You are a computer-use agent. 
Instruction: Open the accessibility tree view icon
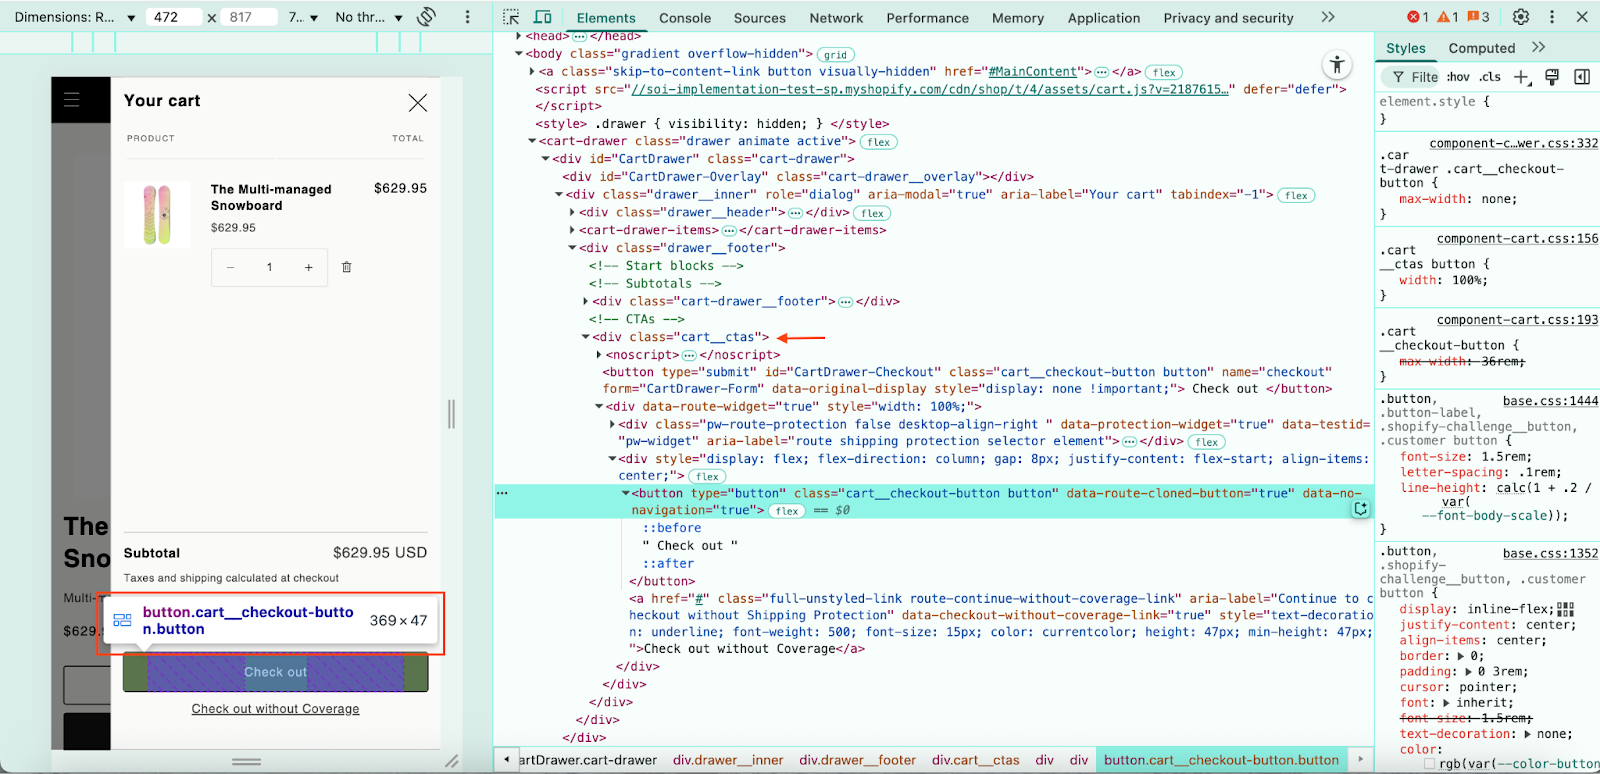1337,65
